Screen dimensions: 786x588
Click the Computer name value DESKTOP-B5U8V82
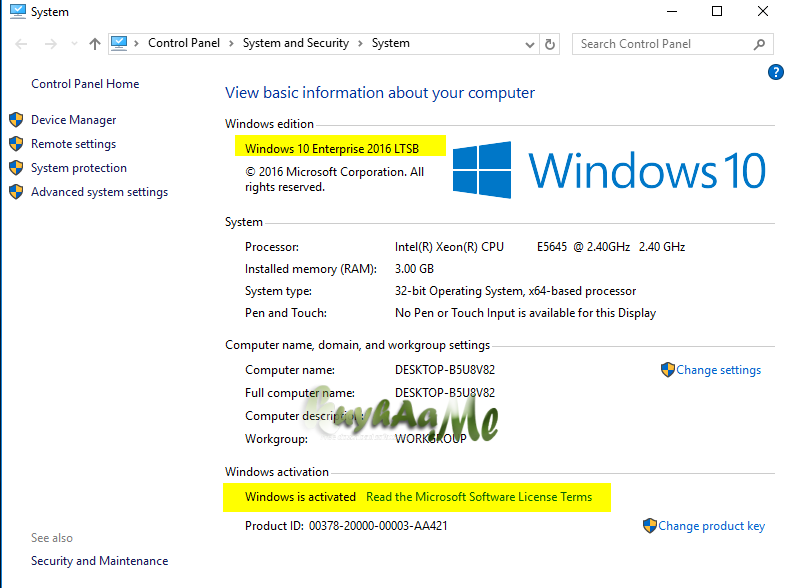click(x=445, y=370)
